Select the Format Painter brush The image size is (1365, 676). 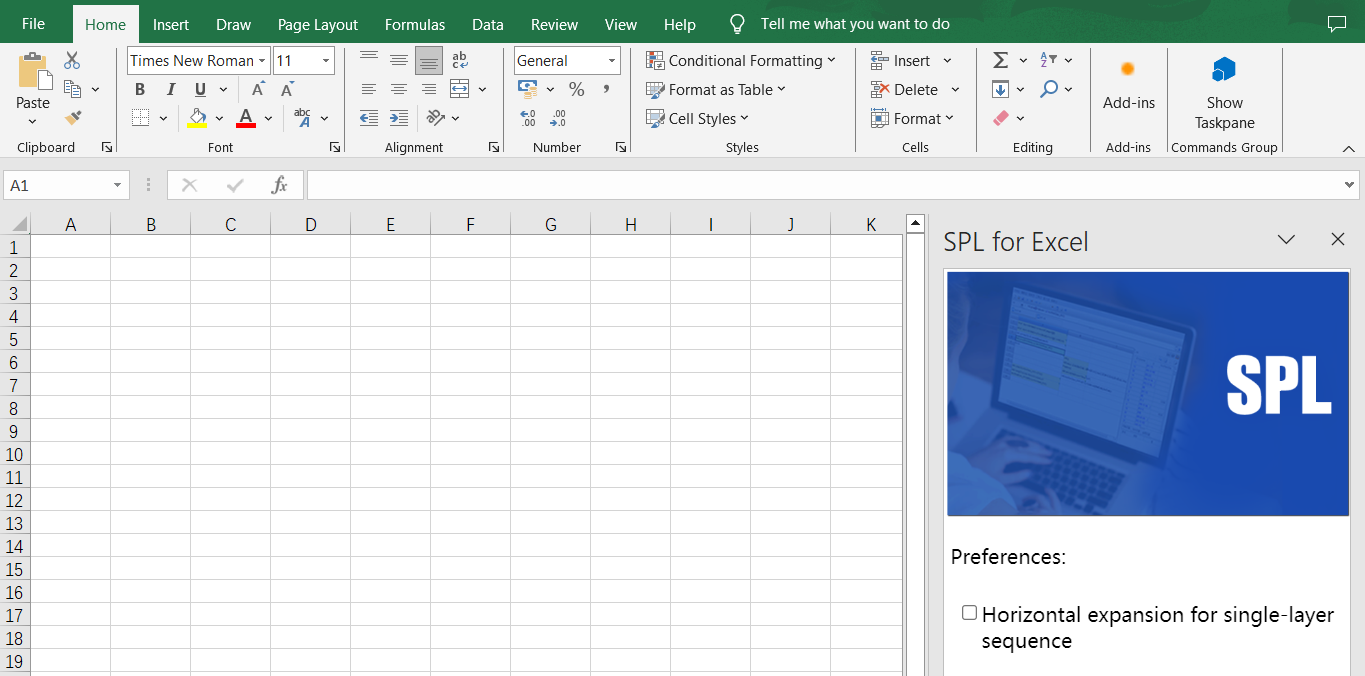(x=73, y=118)
